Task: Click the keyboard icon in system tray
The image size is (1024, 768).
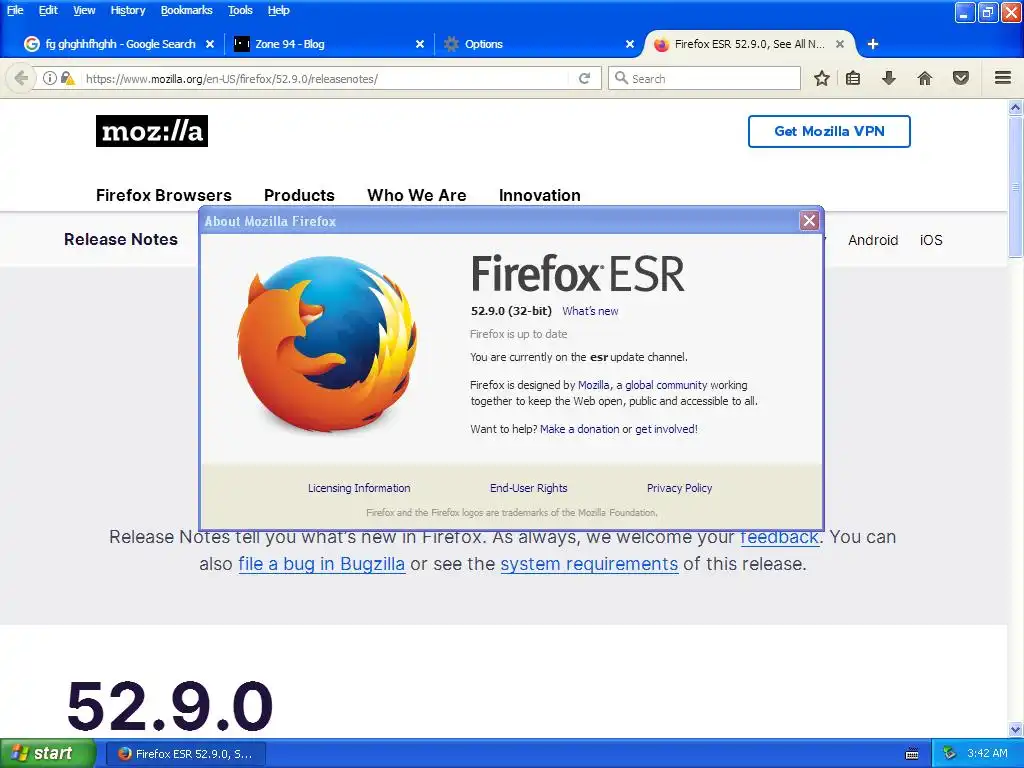Action: click(x=912, y=754)
